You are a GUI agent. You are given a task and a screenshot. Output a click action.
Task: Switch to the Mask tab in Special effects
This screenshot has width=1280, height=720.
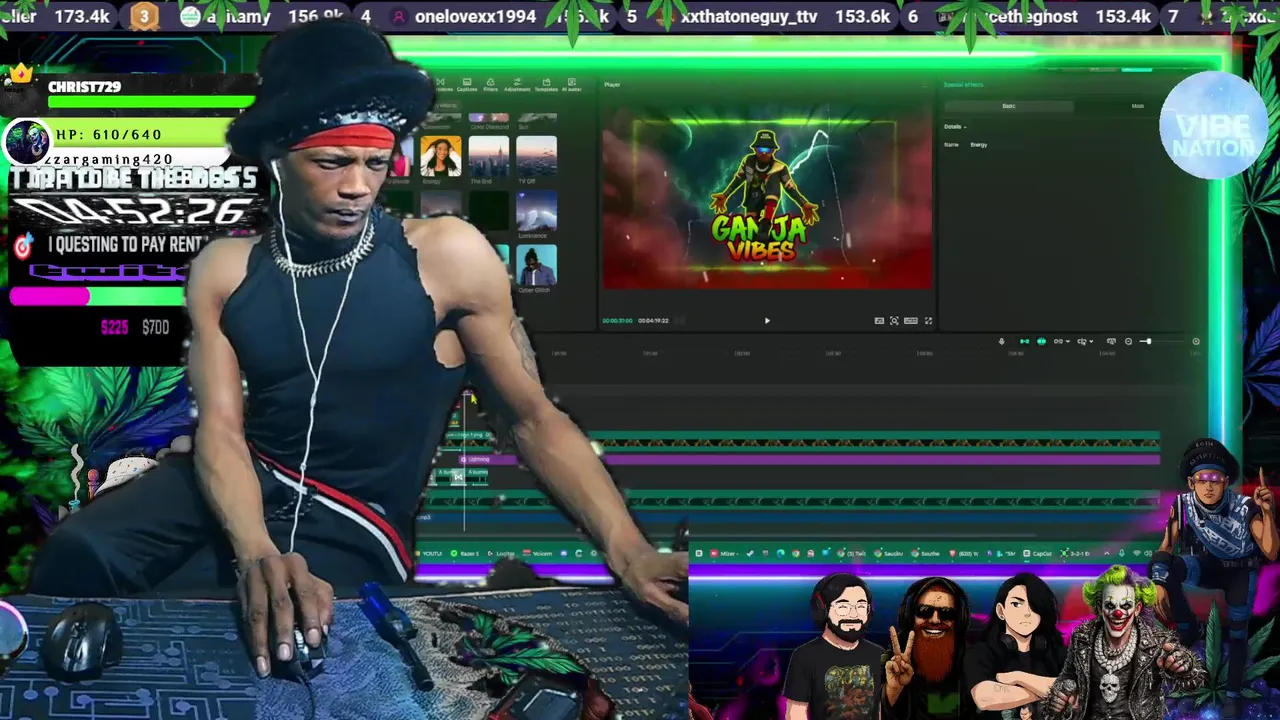pos(1138,106)
